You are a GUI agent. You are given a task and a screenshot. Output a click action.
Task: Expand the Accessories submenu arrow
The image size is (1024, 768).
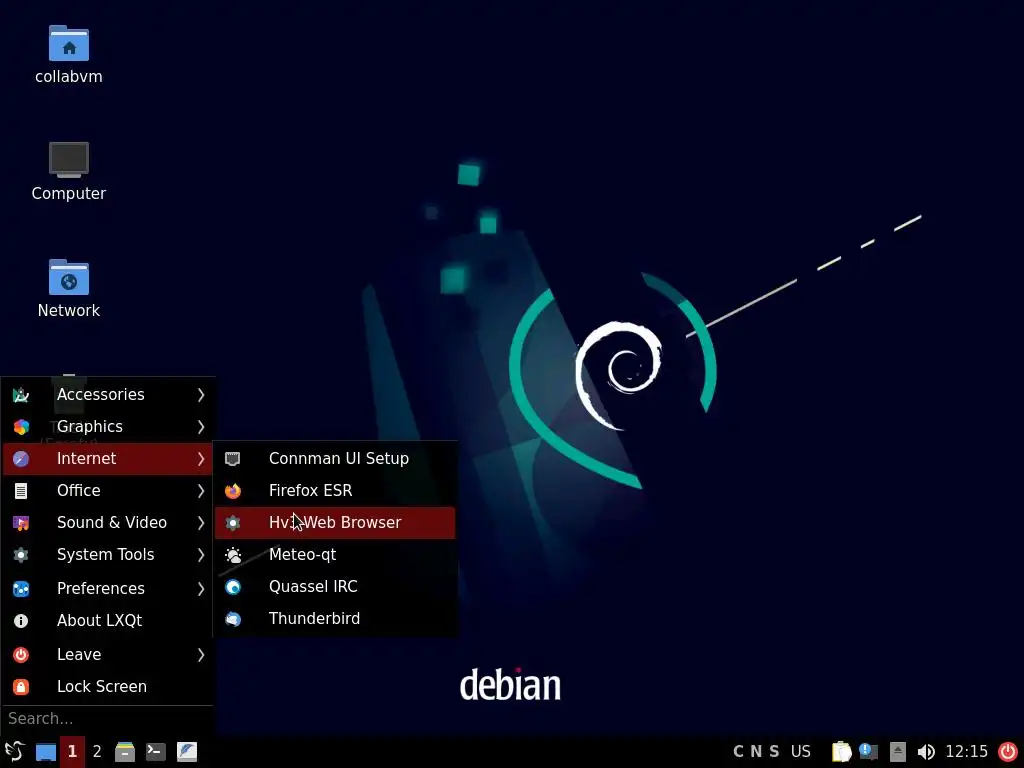pos(201,394)
